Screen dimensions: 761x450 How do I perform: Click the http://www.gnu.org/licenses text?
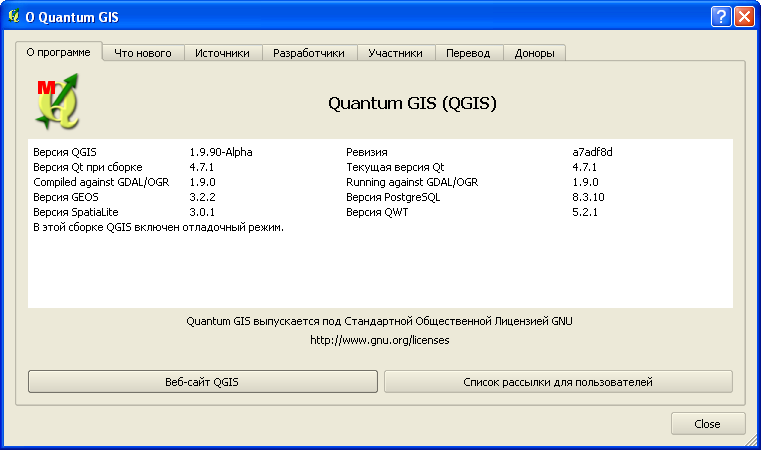(x=380, y=340)
